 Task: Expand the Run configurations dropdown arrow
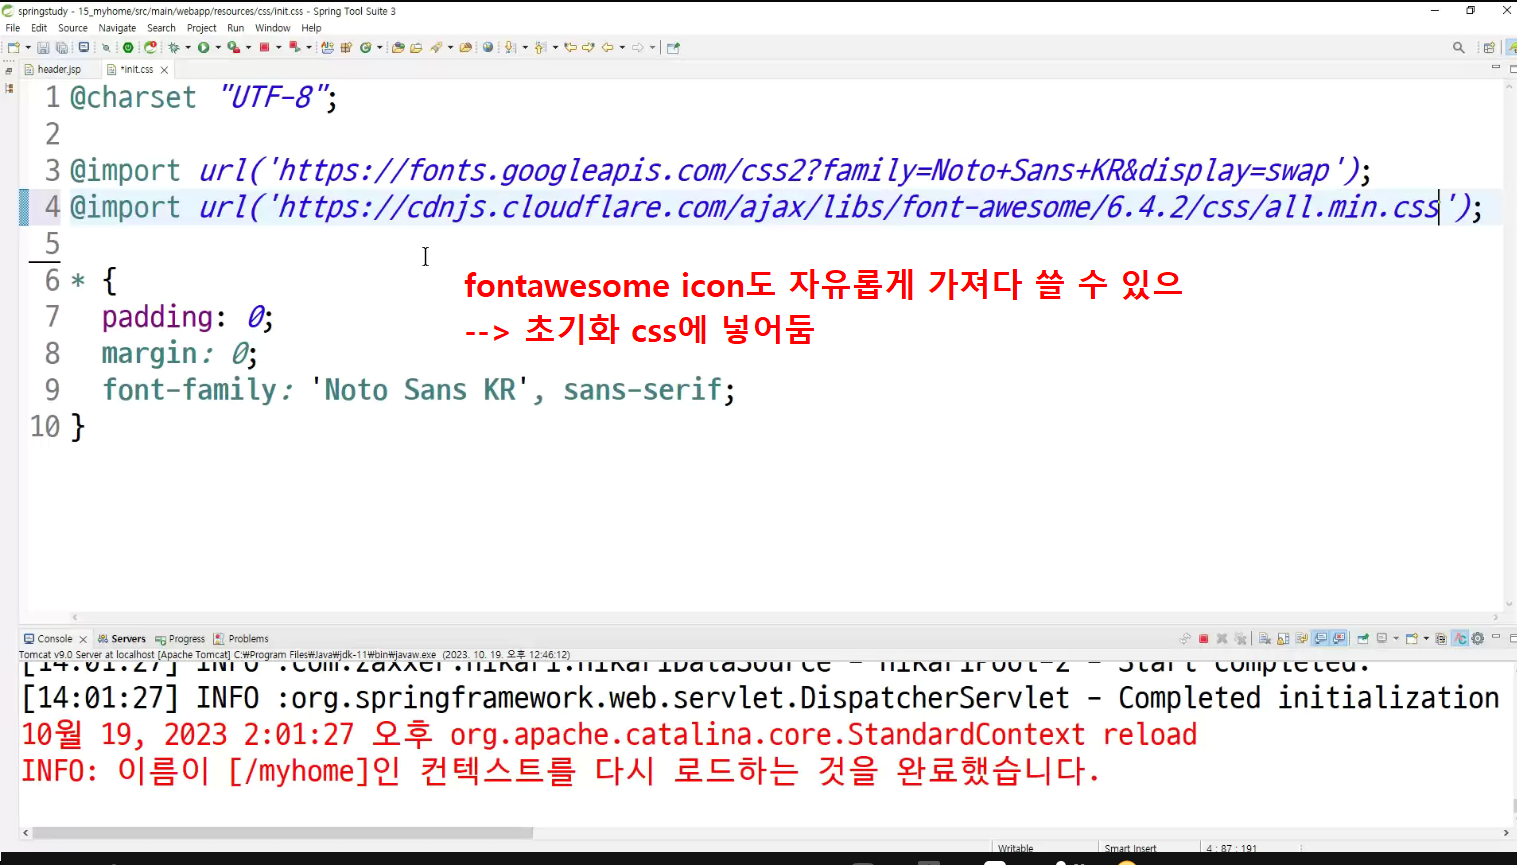tap(218, 47)
